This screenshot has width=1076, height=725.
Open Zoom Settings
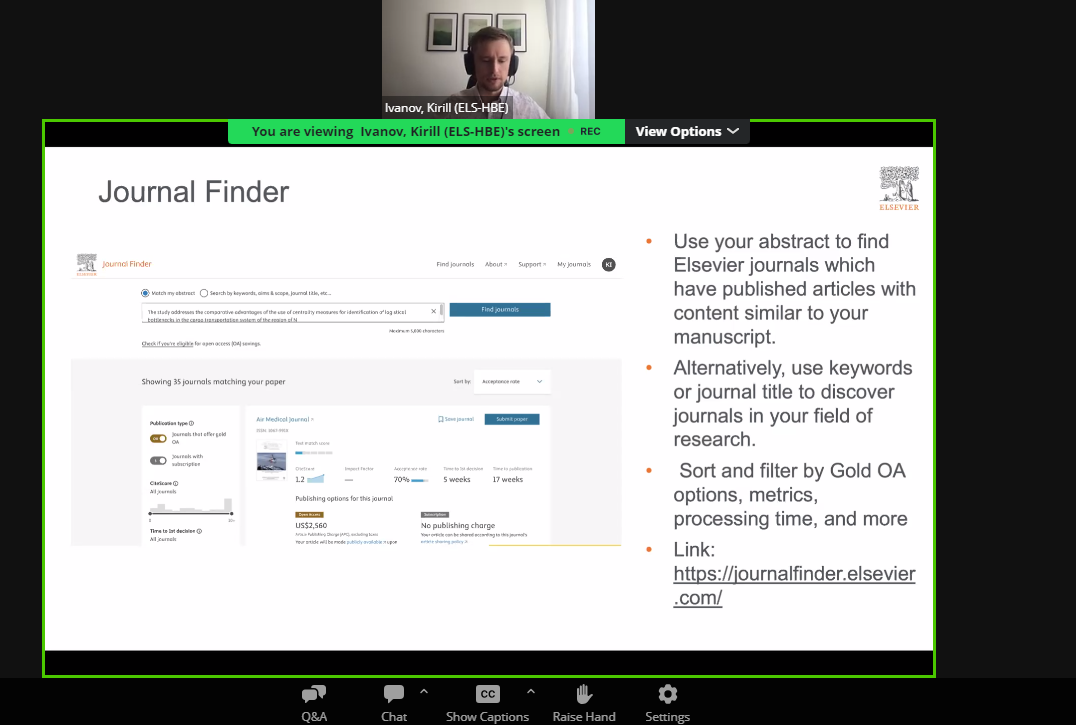point(667,703)
